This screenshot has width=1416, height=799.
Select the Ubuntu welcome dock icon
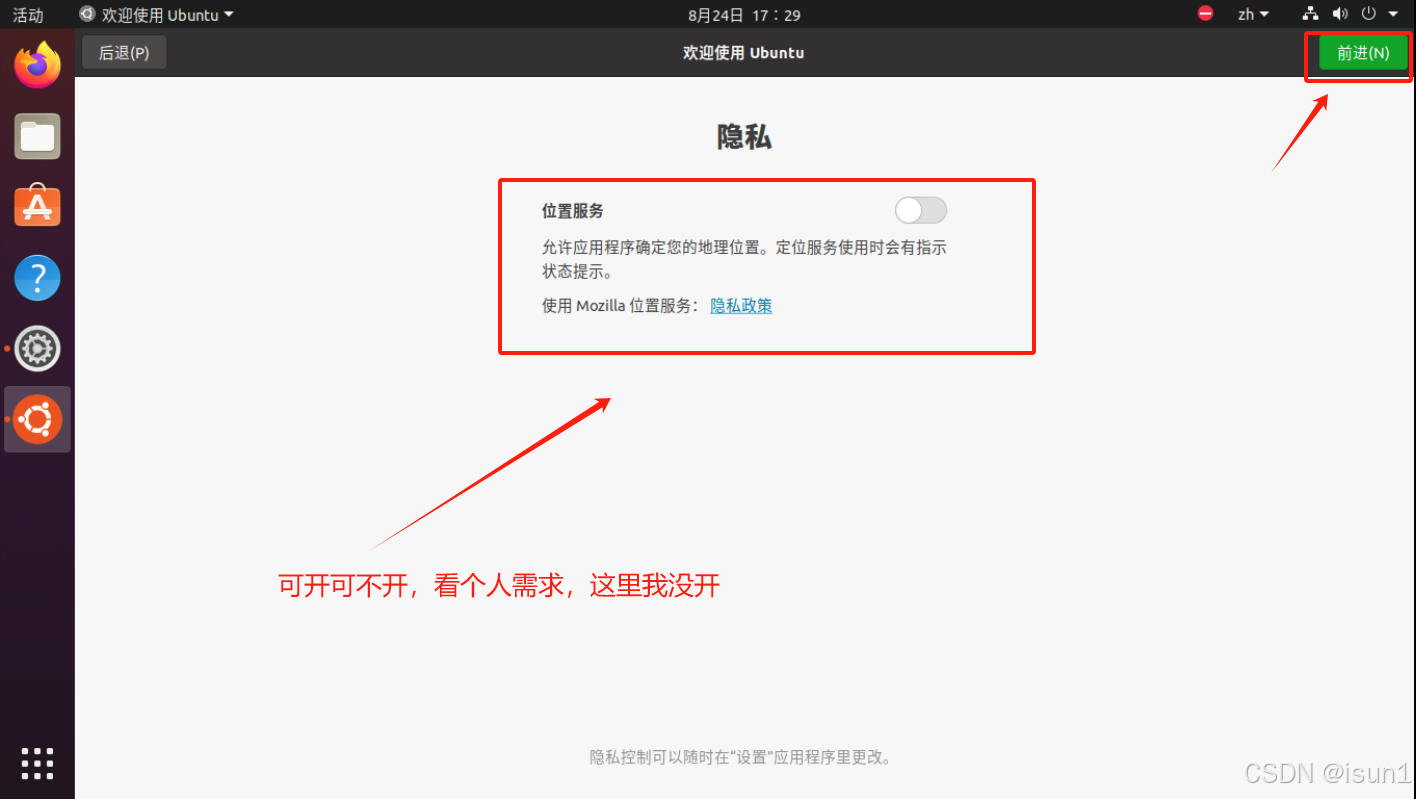tap(37, 419)
